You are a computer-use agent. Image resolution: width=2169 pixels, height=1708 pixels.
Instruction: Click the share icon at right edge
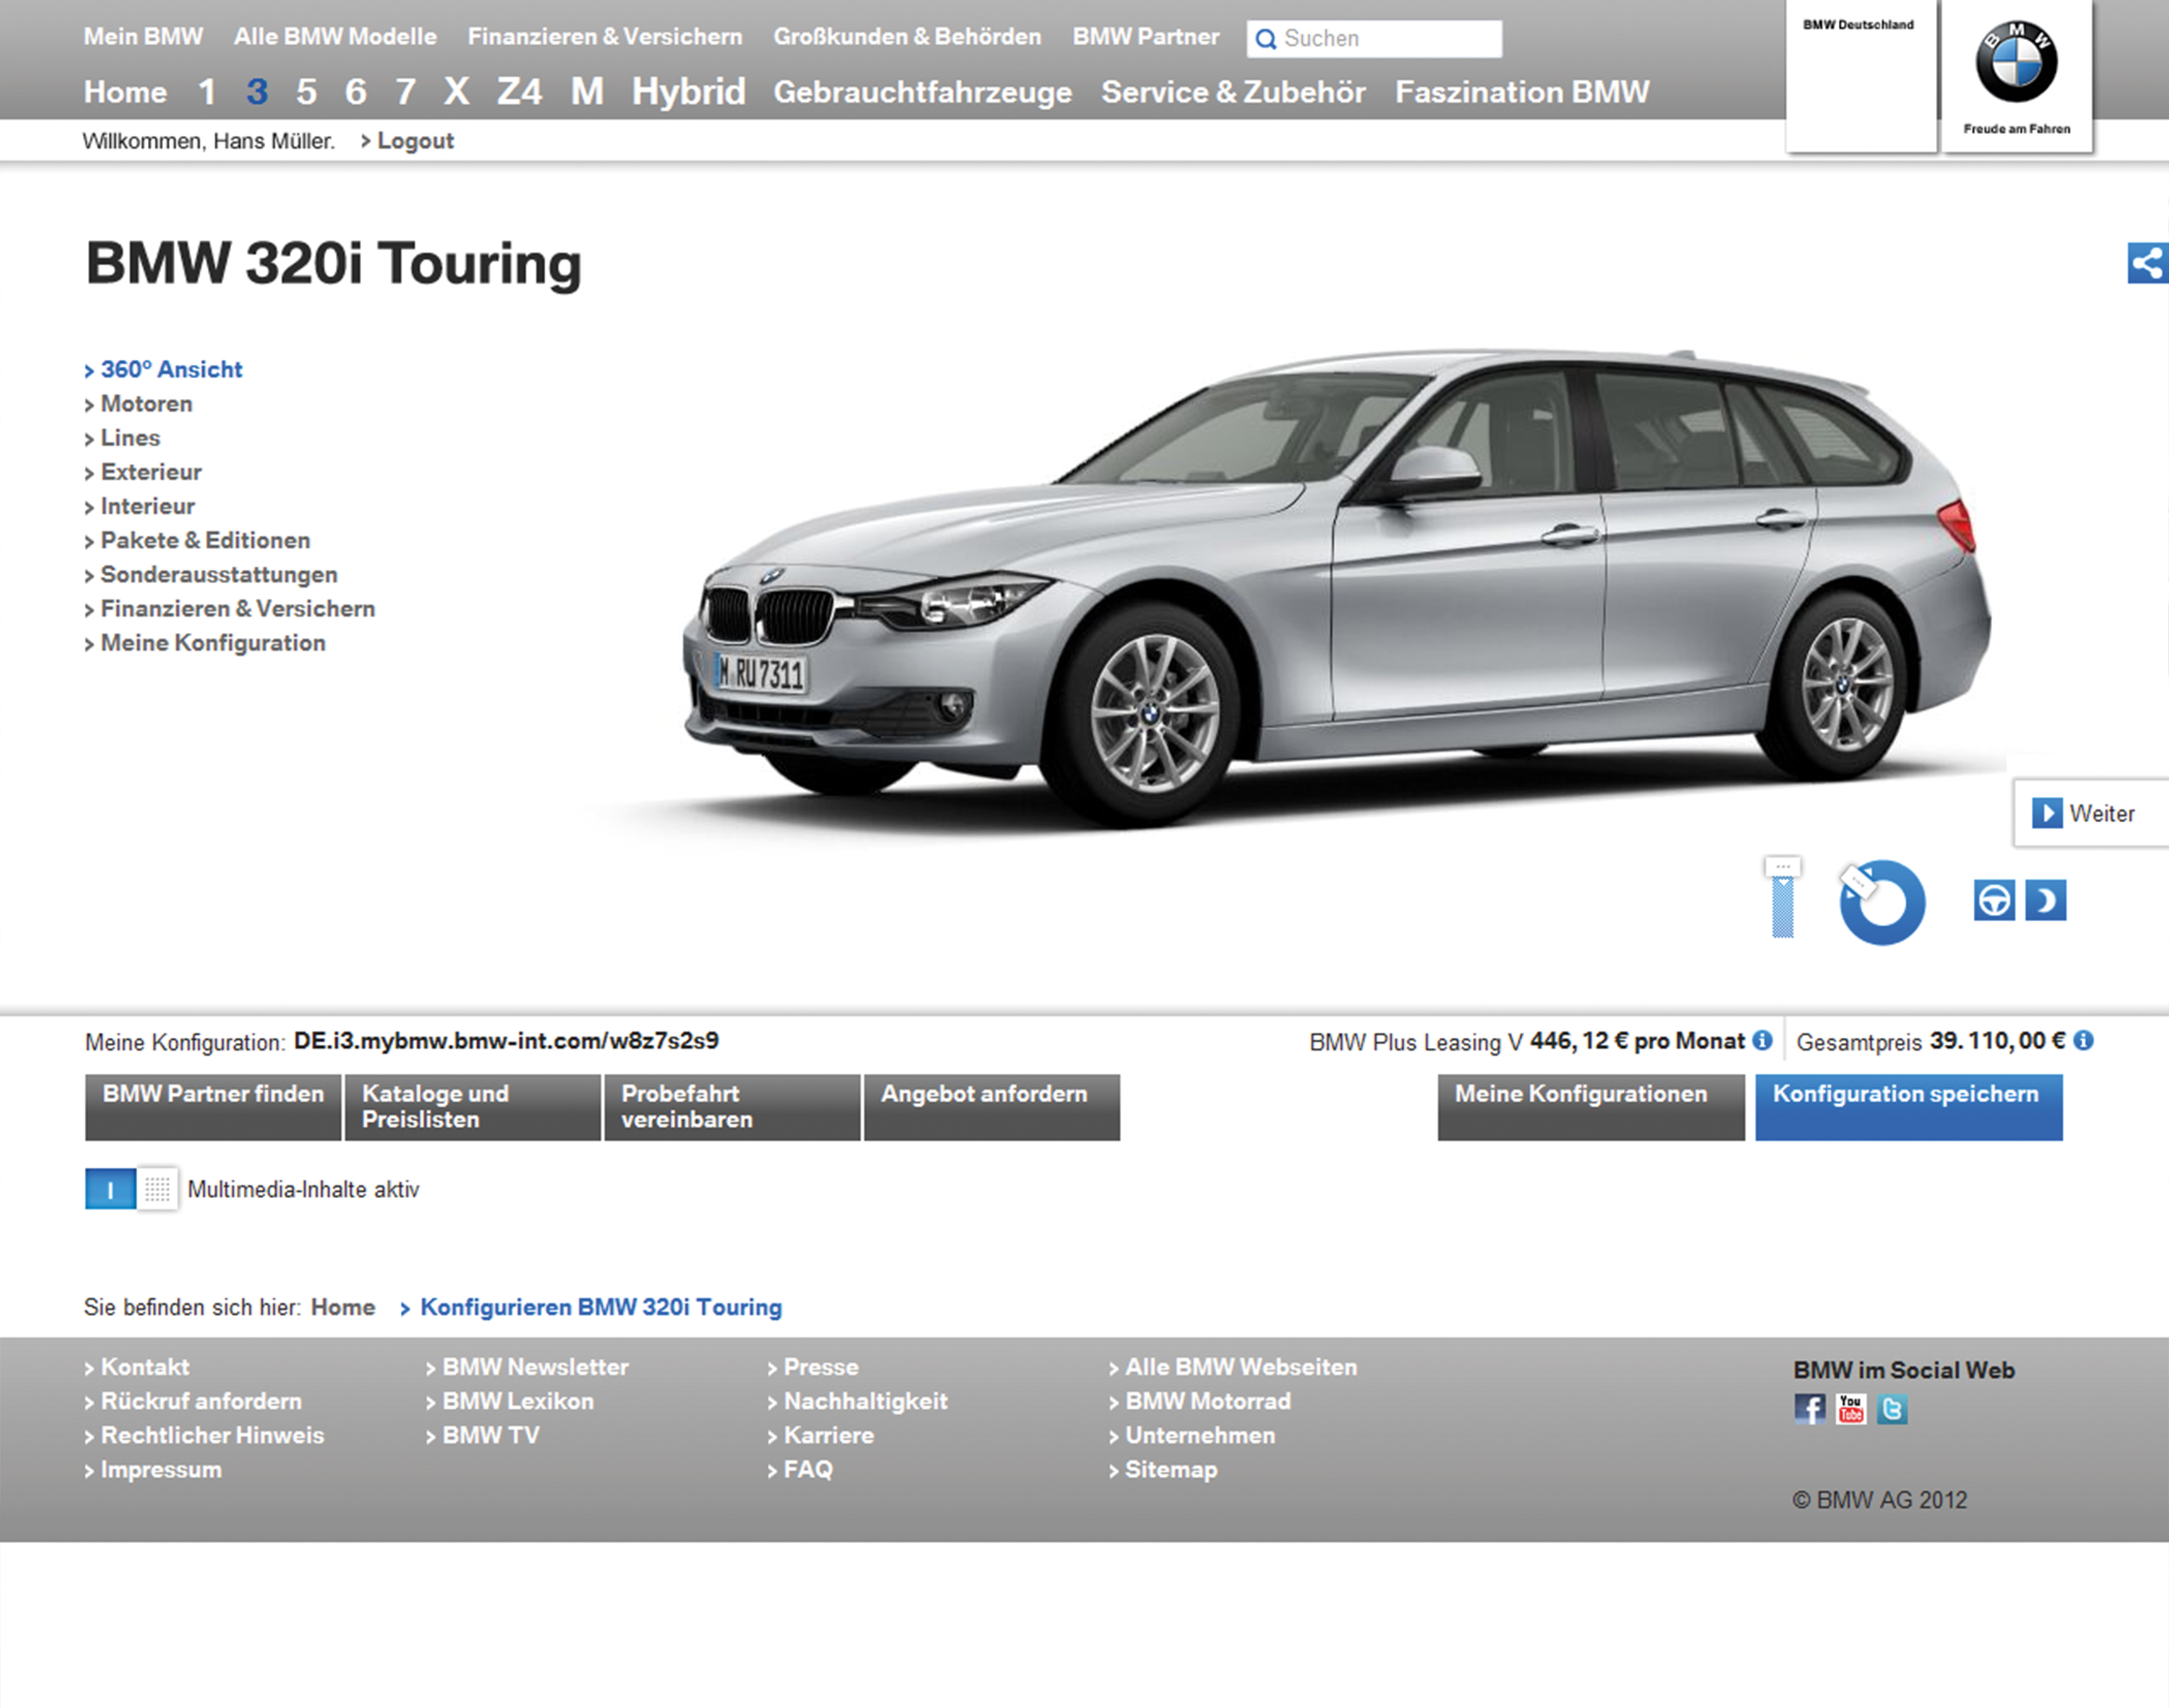(2147, 263)
